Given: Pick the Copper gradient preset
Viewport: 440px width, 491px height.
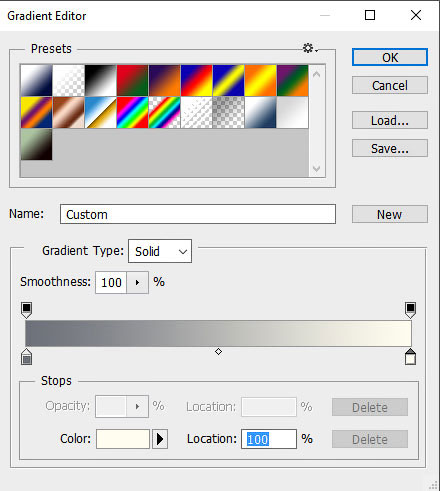Looking at the screenshot, I should (x=68, y=112).
